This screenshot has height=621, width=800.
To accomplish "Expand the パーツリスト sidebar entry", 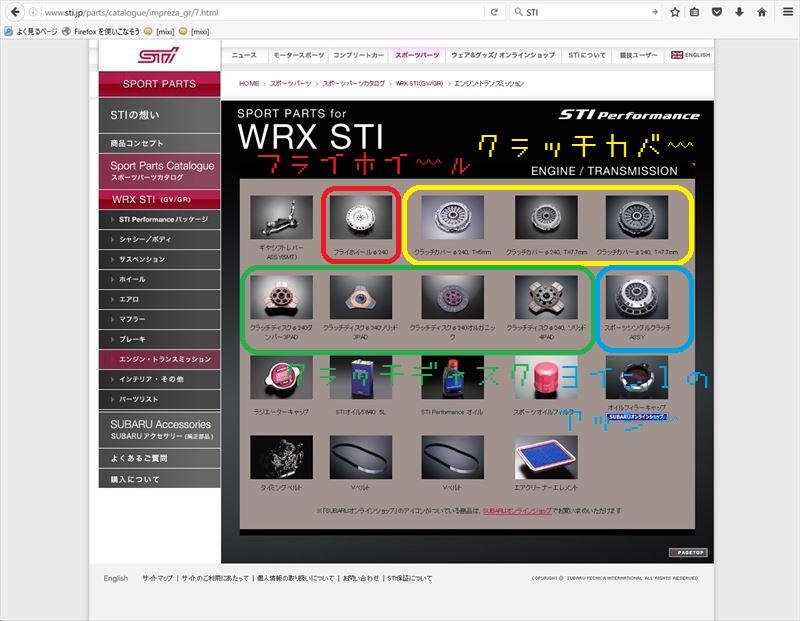I will (x=159, y=399).
